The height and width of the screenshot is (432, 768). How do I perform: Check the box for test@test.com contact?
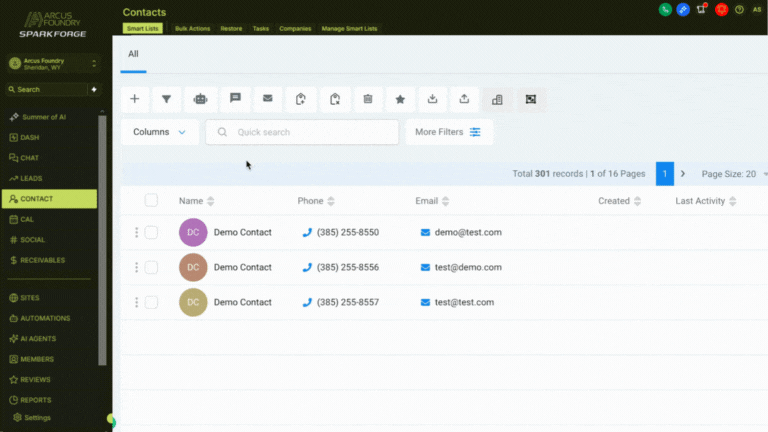(x=151, y=302)
